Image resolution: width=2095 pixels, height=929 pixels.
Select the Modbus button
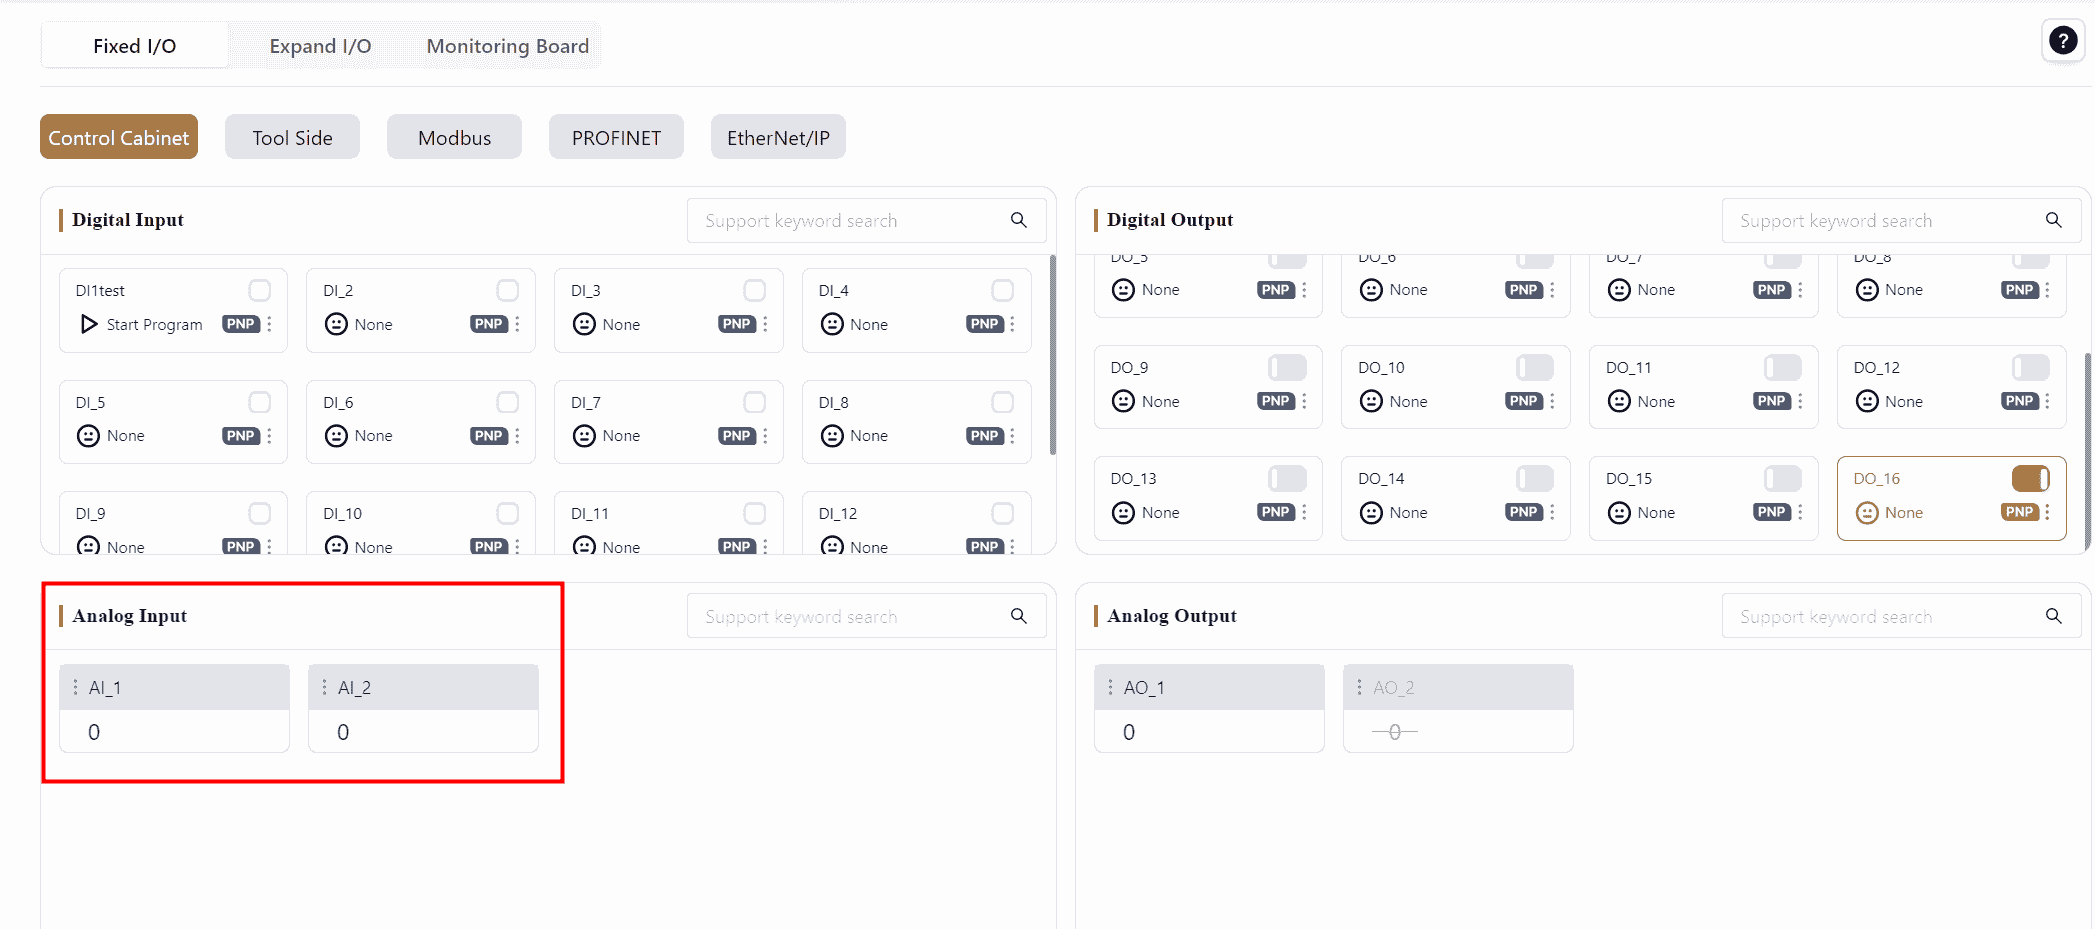pyautogui.click(x=454, y=138)
